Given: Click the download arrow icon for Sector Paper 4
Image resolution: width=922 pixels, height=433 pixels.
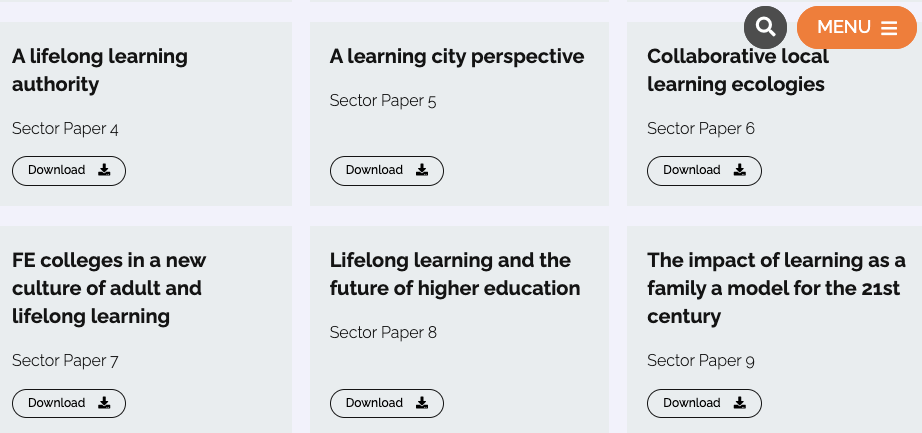Looking at the screenshot, I should coord(104,170).
